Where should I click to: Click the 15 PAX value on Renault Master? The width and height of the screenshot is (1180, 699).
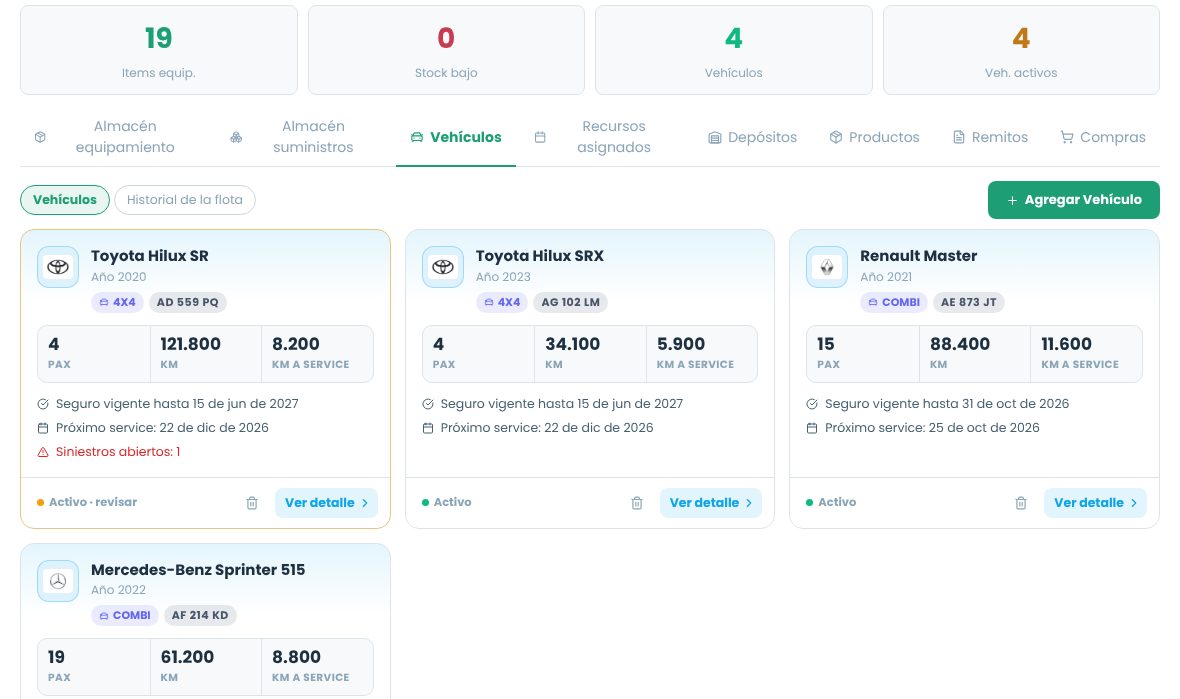point(826,344)
